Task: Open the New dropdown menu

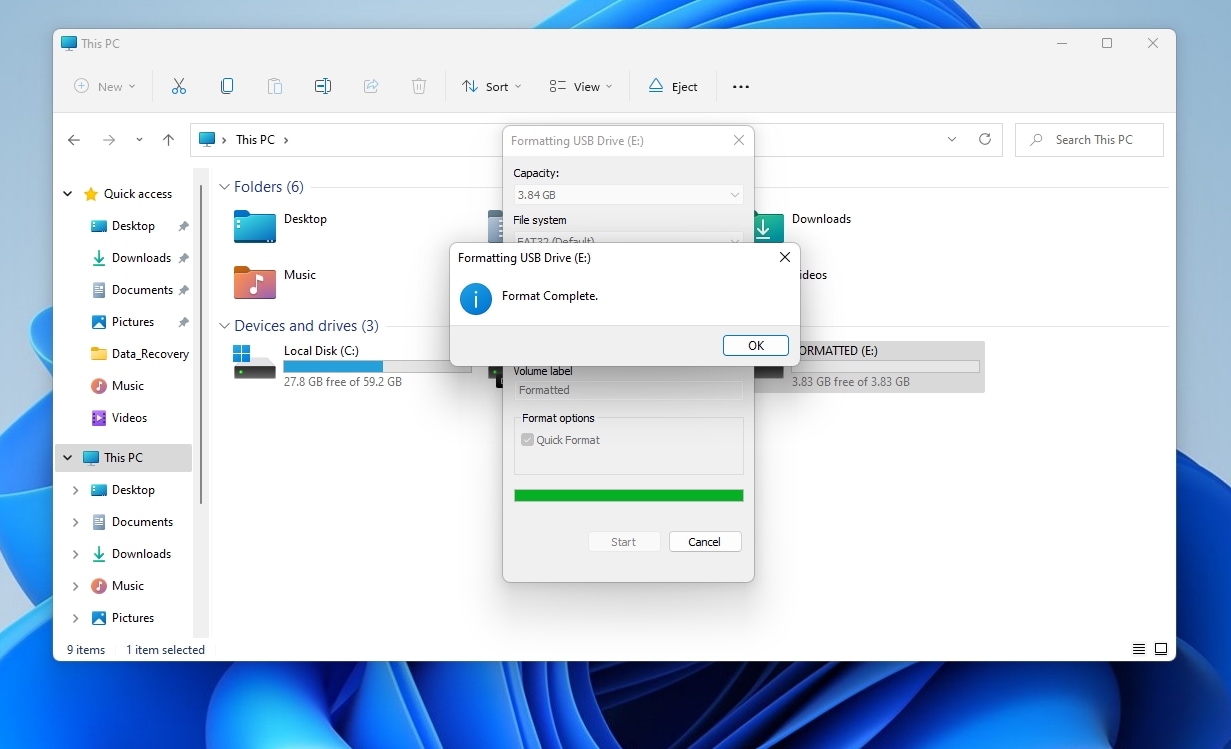Action: pos(105,87)
